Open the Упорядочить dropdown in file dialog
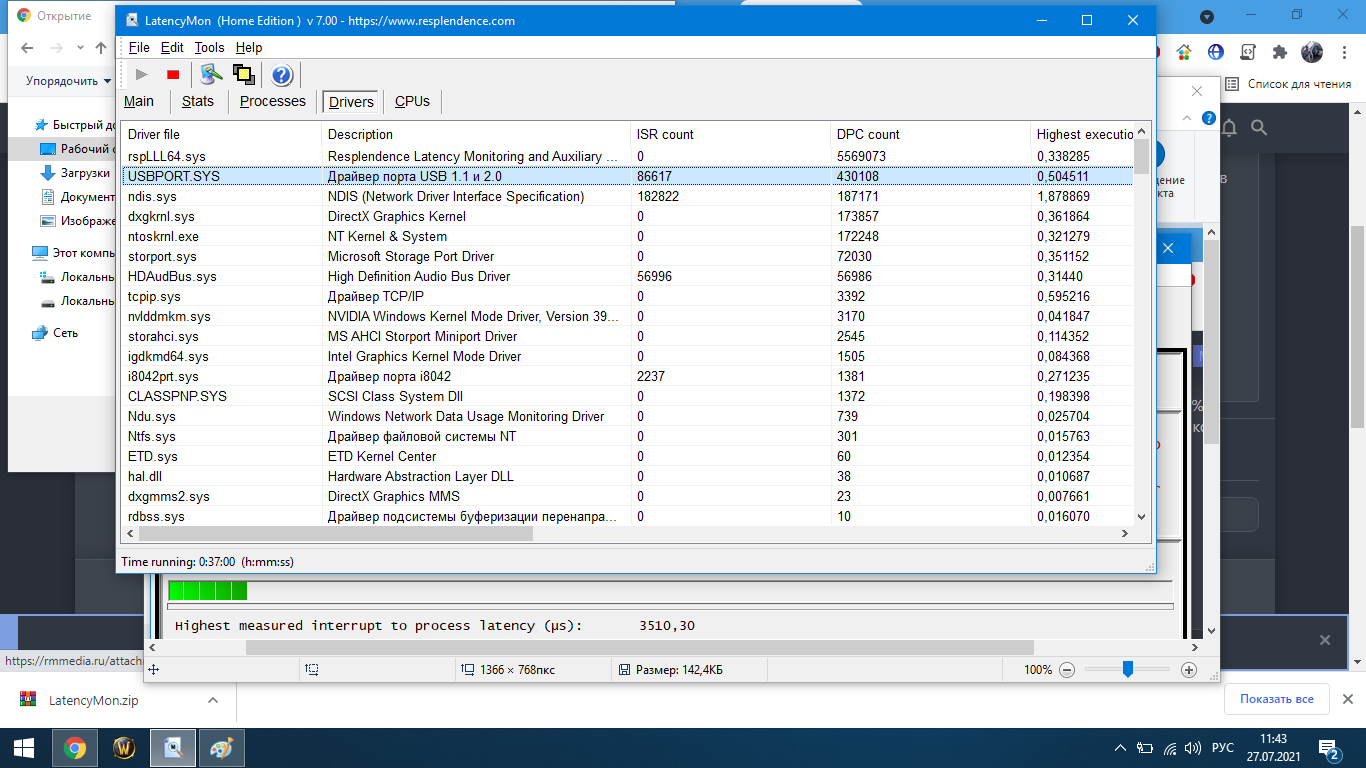This screenshot has width=1366, height=768. pos(67,81)
